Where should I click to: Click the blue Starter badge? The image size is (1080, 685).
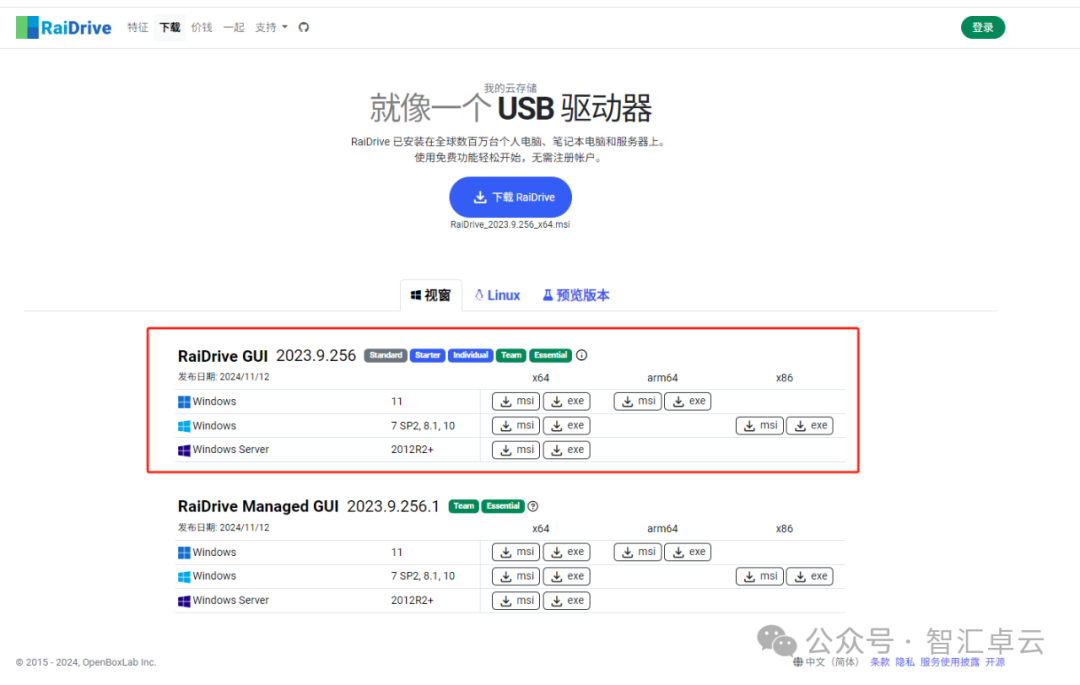click(x=428, y=355)
